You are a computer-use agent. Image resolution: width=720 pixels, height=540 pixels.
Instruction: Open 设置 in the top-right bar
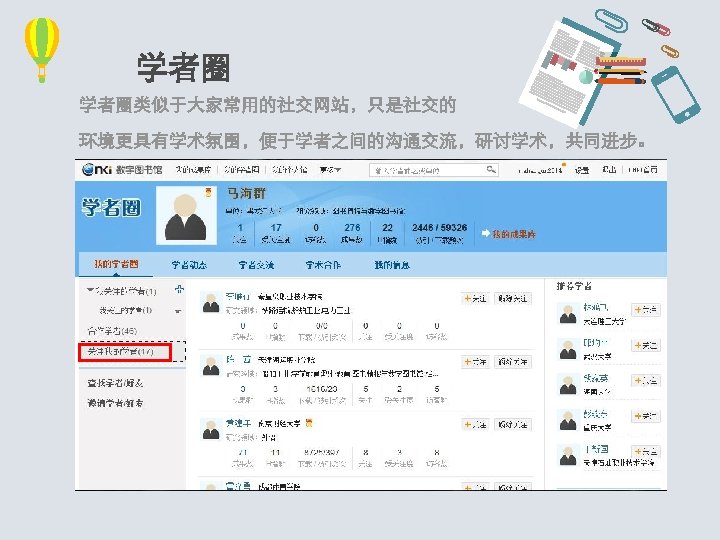point(582,170)
